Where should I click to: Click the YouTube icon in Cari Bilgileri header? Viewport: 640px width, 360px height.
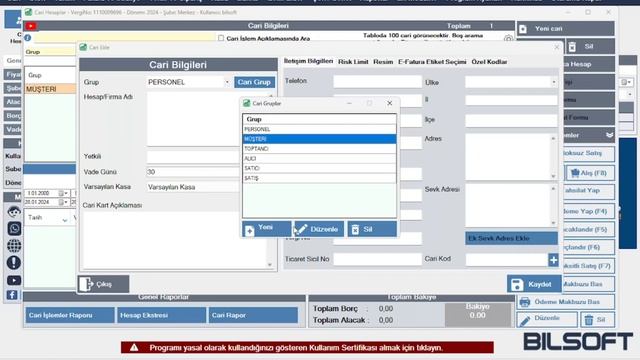coord(31,26)
